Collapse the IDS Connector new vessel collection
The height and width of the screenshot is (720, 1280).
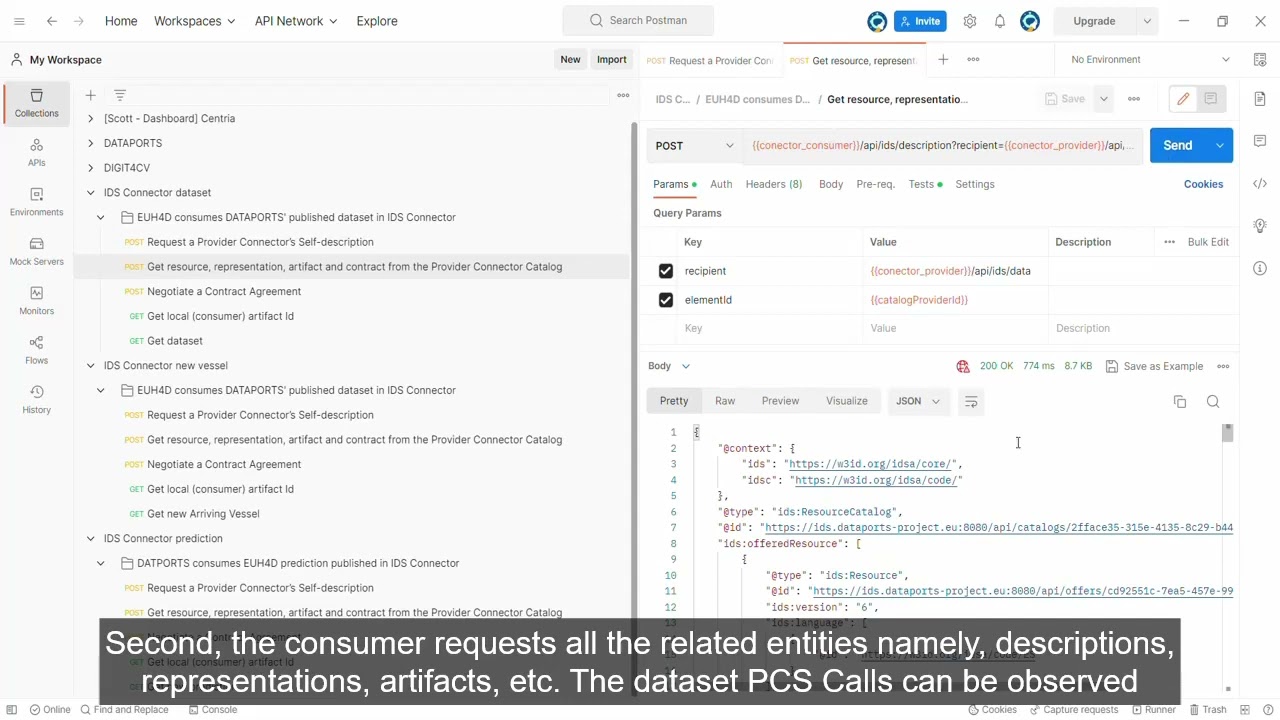point(90,366)
